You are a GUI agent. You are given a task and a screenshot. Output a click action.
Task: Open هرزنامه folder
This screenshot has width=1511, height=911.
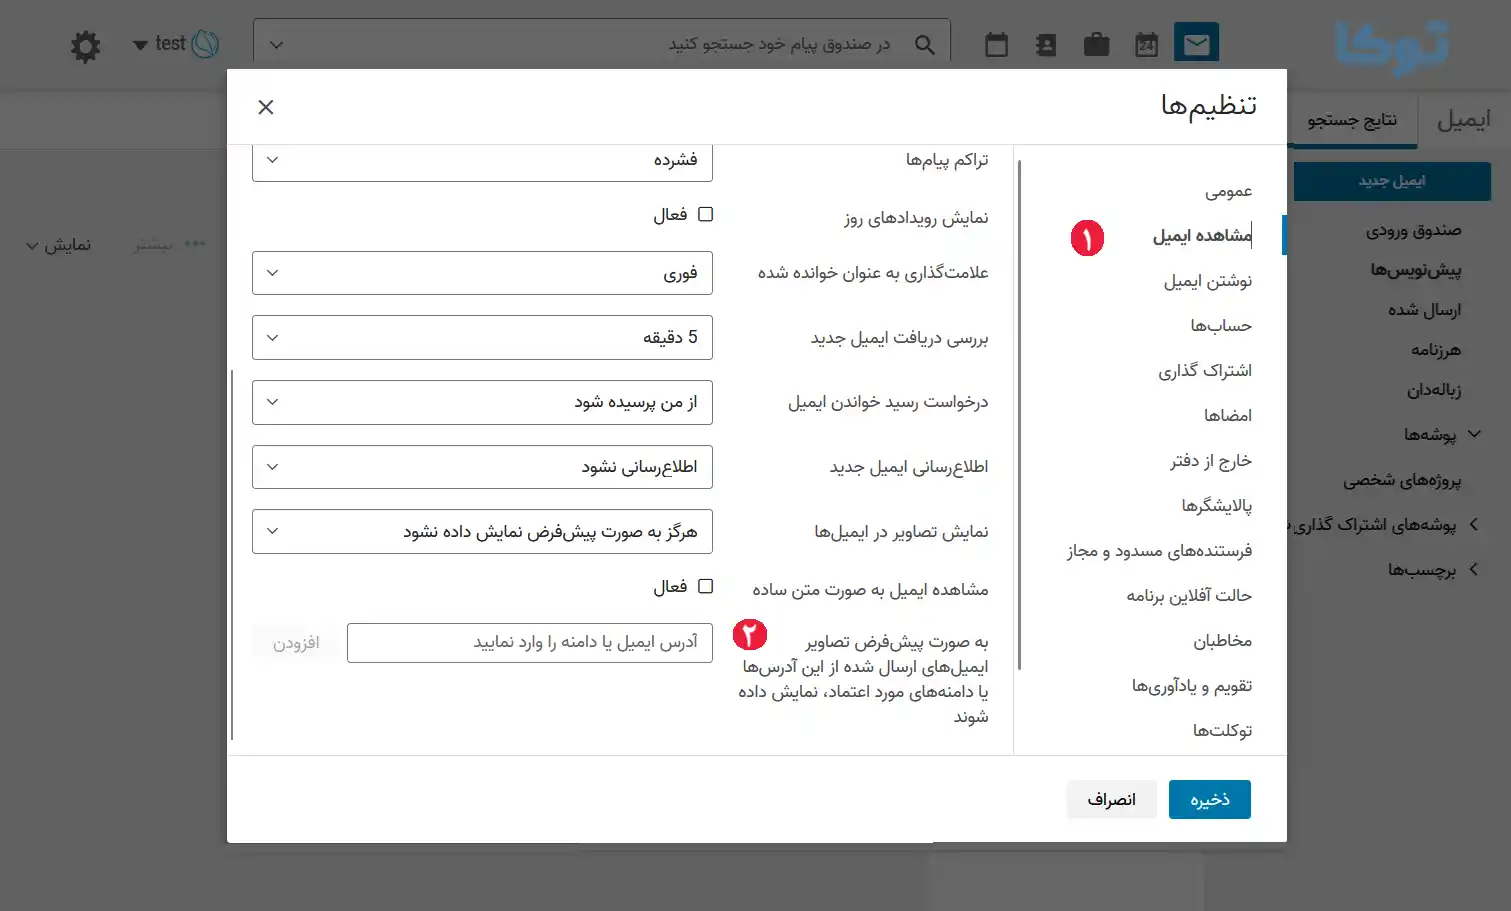pos(1436,350)
